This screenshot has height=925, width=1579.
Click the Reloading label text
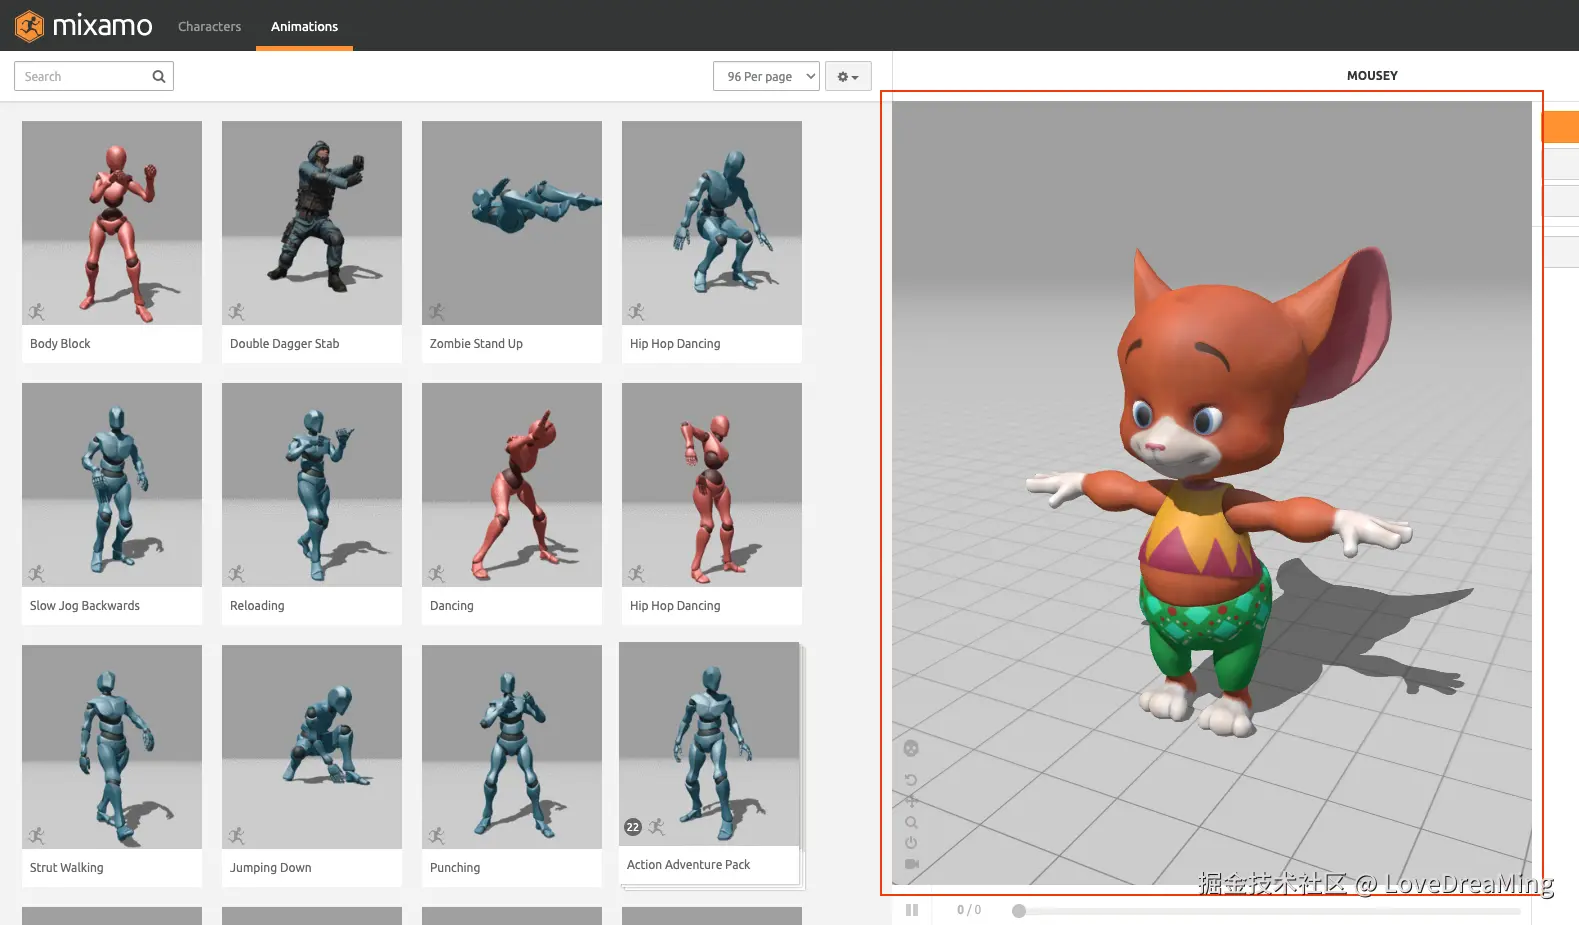[x=257, y=606]
